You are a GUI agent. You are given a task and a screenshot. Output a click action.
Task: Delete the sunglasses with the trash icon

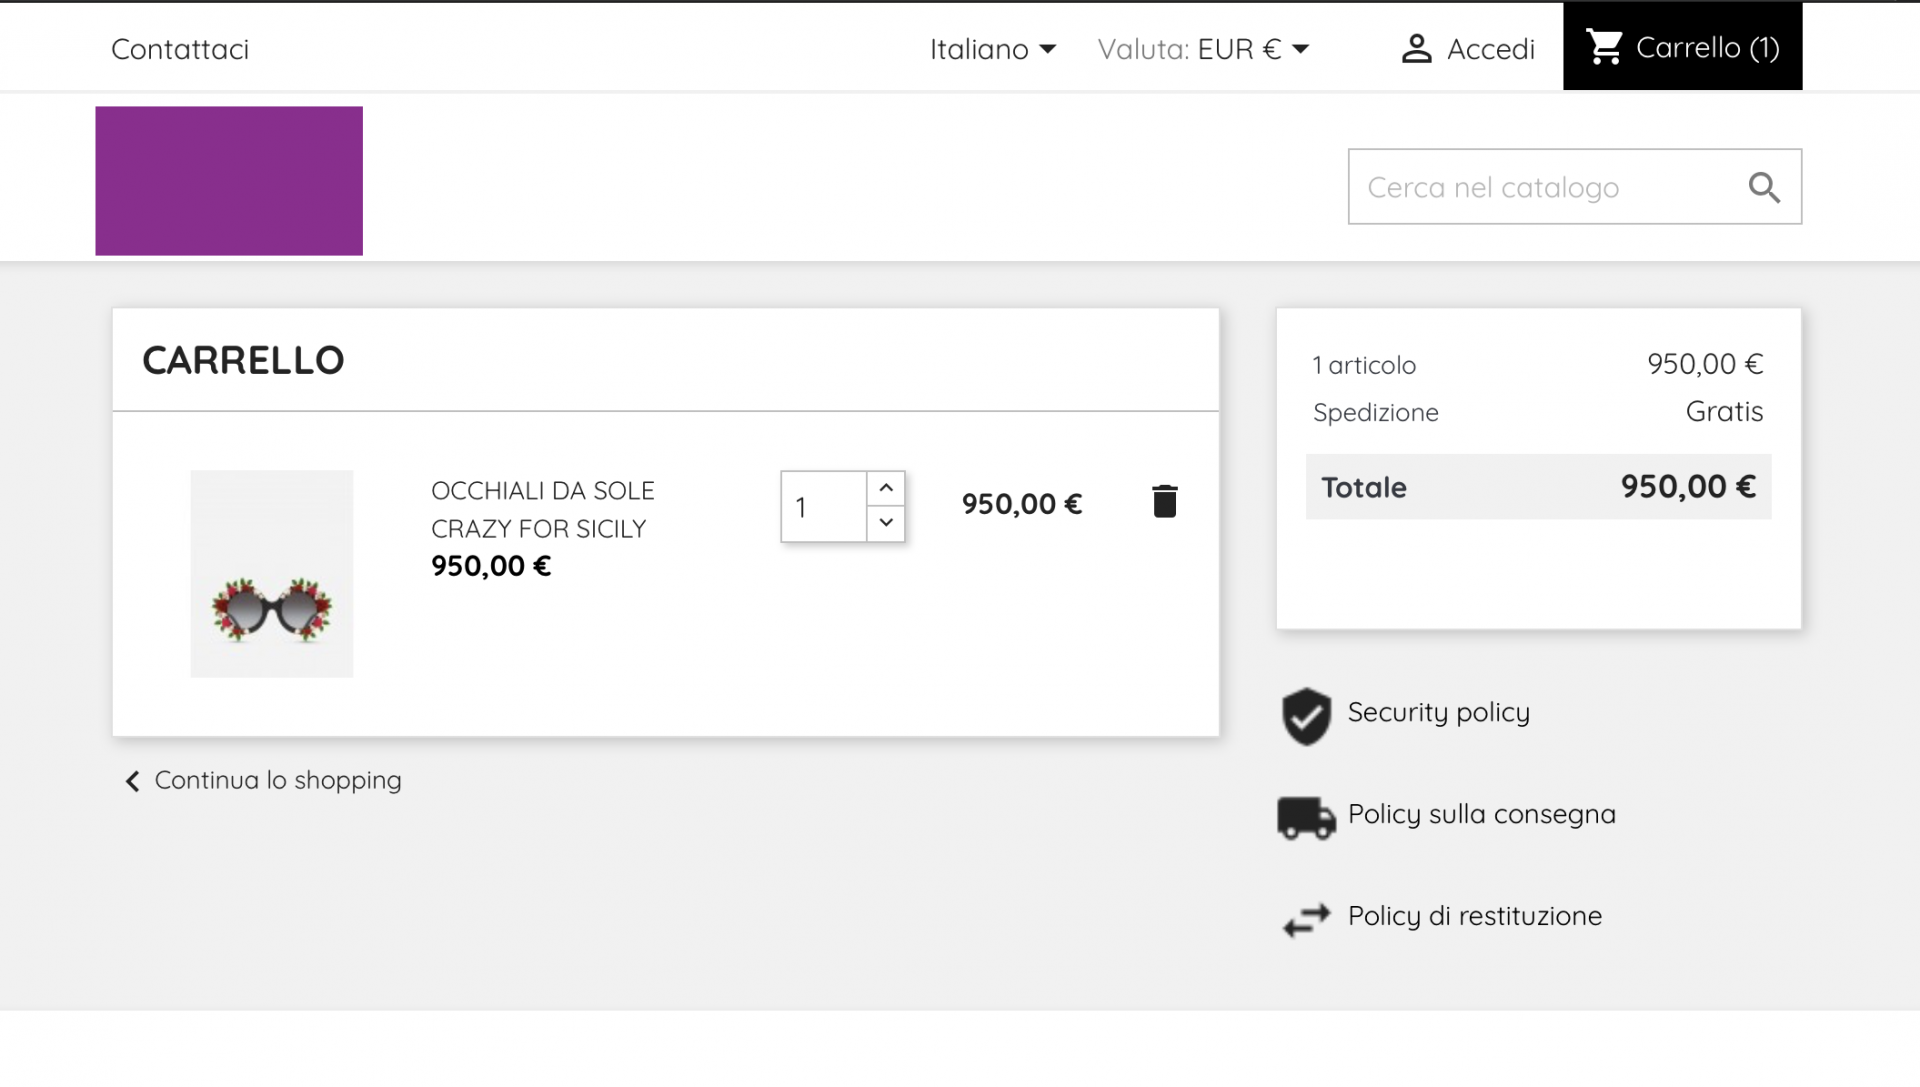(x=1164, y=502)
